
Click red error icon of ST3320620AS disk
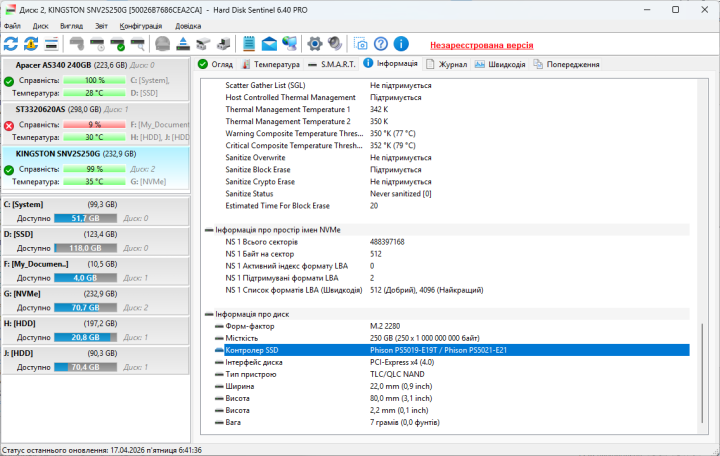pos(9,125)
